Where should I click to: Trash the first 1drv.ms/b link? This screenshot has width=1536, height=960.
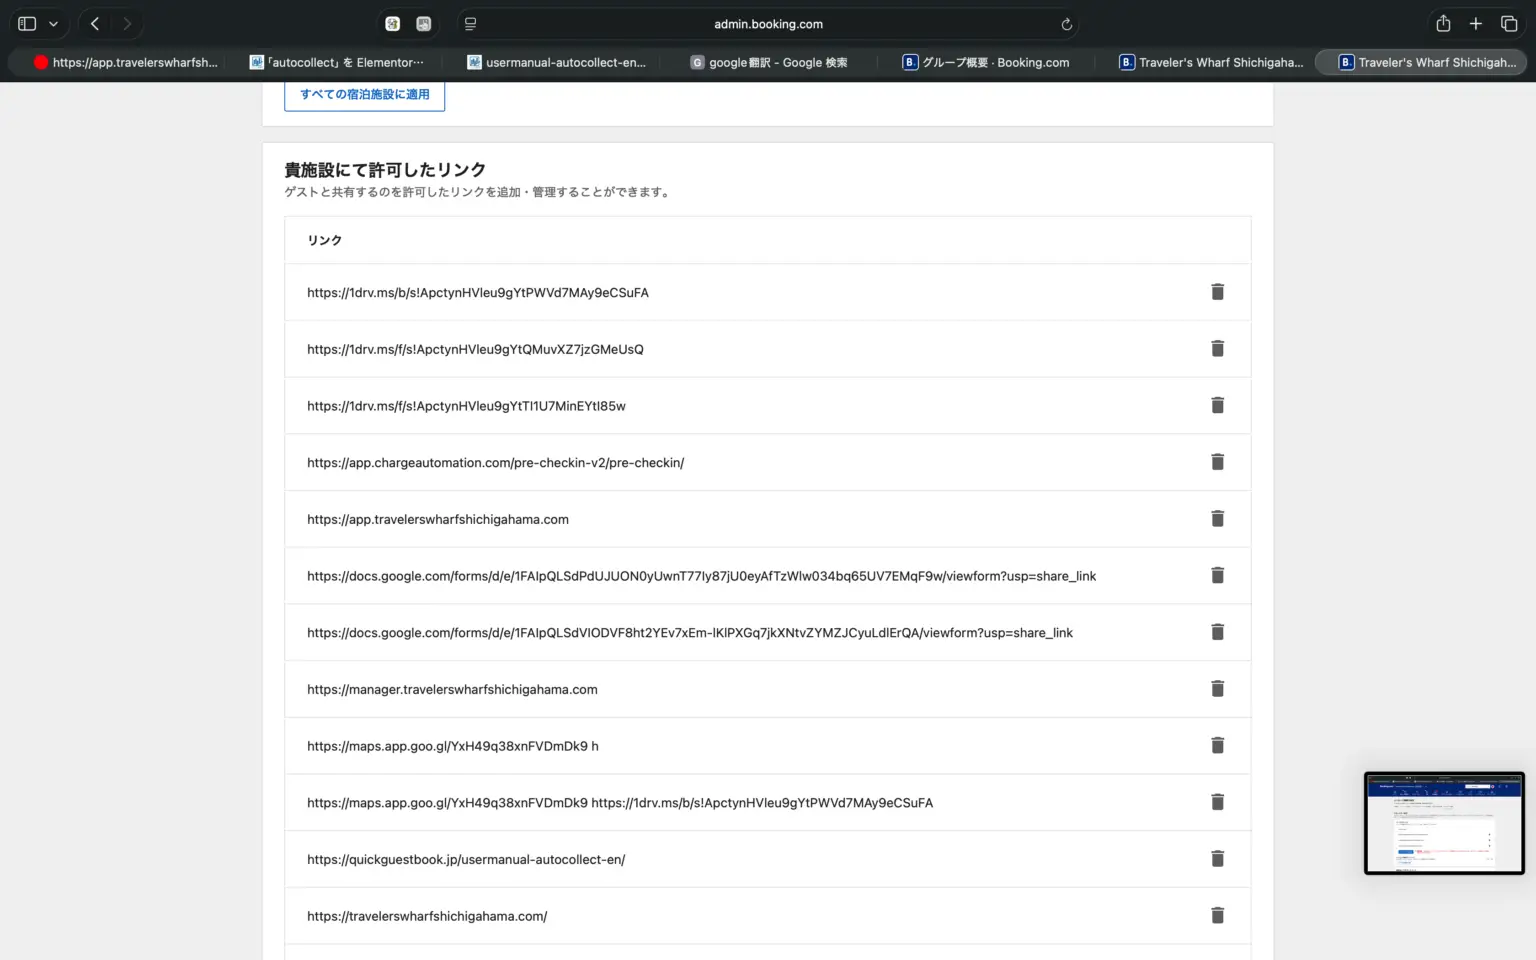[1217, 292]
